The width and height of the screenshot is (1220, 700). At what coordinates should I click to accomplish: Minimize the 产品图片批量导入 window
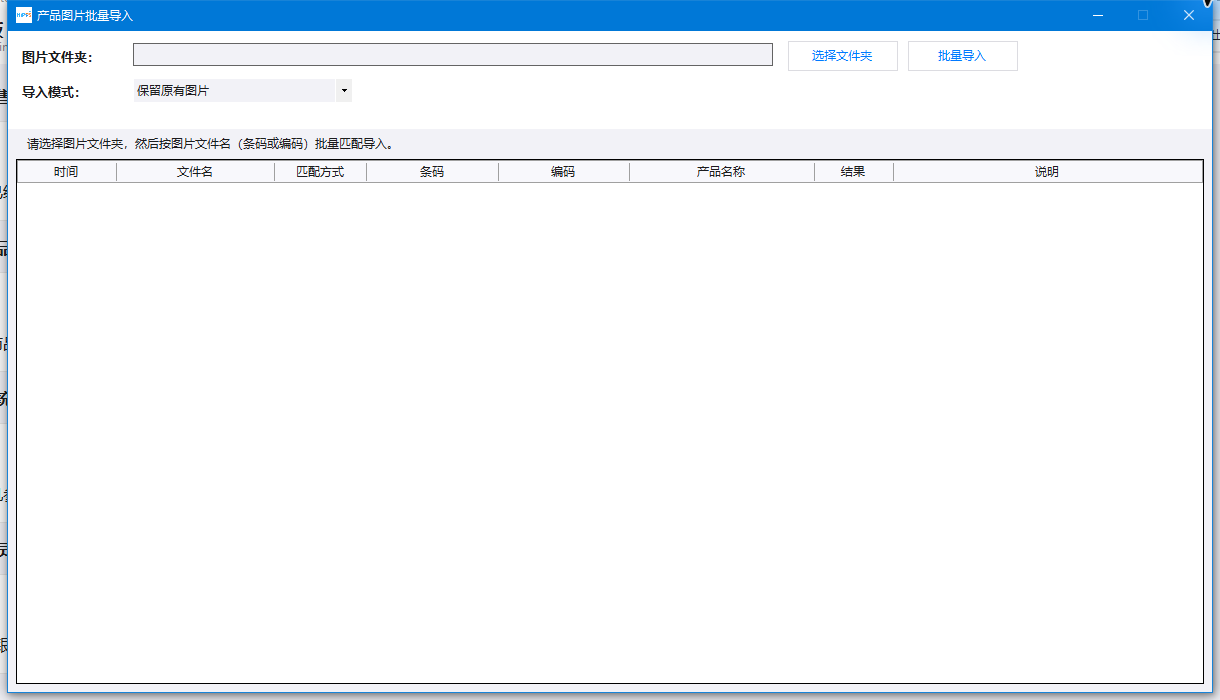1098,15
